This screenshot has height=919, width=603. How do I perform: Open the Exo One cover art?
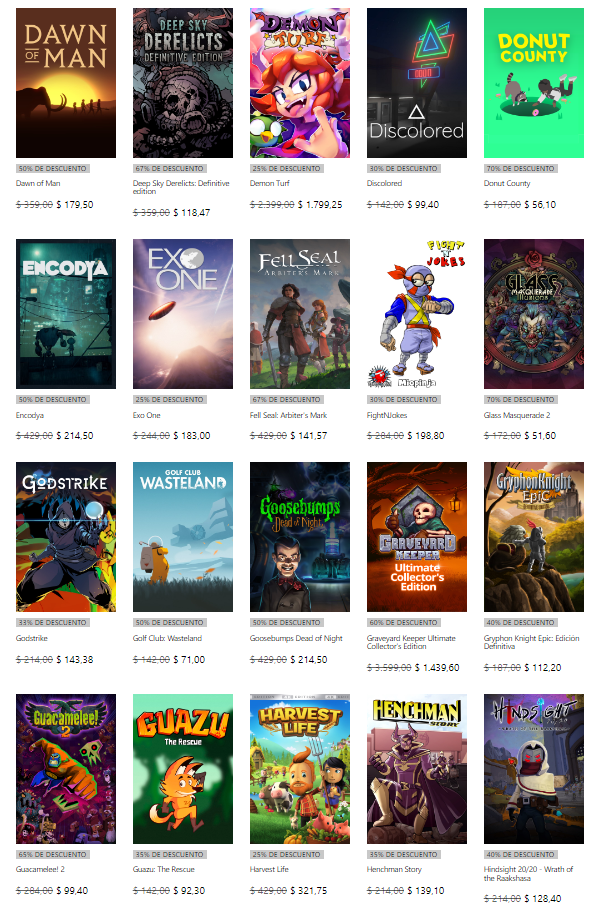(183, 314)
